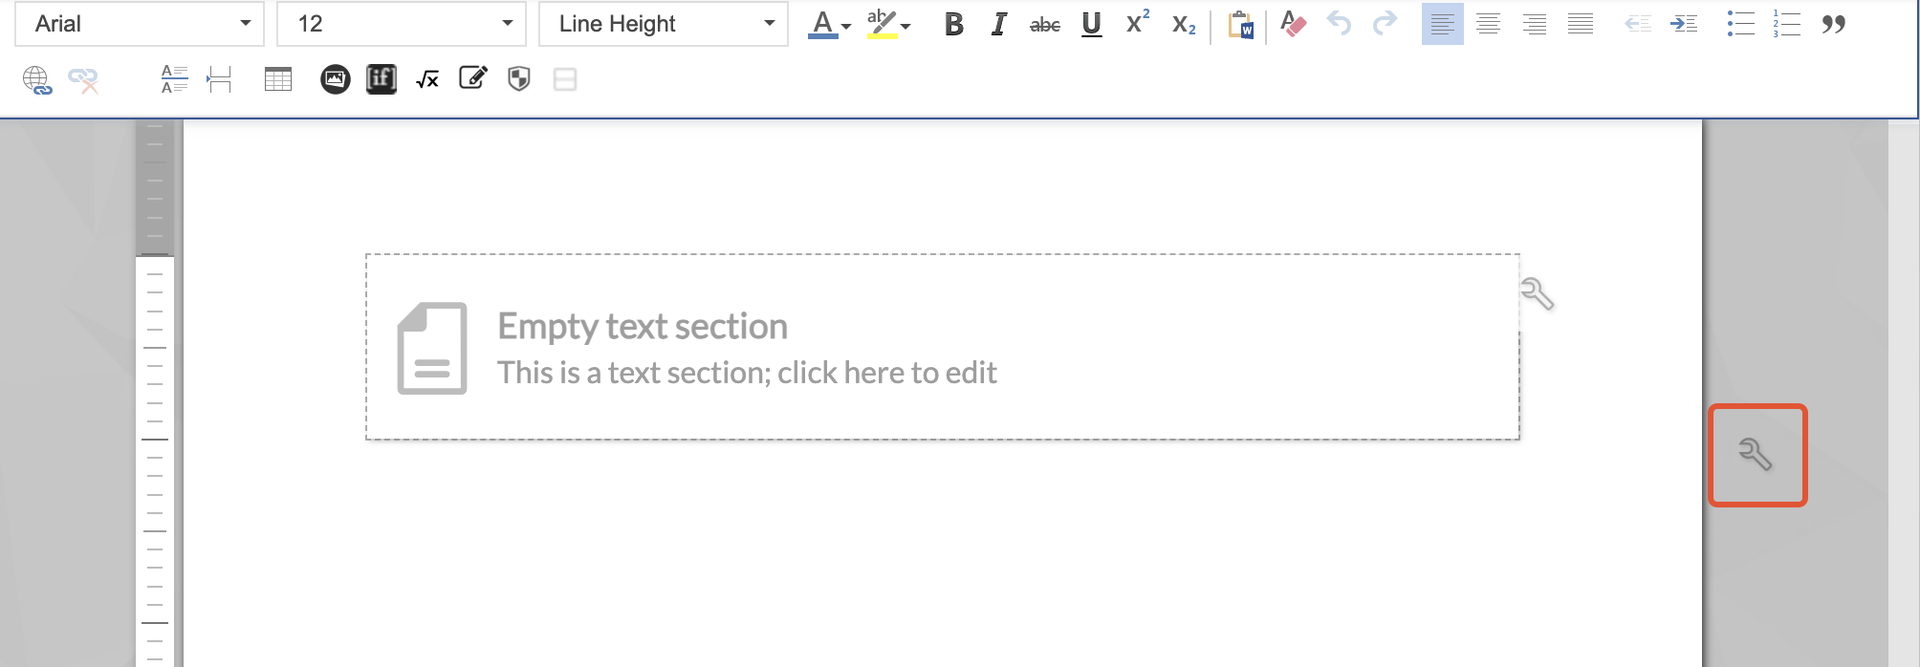This screenshot has width=1920, height=667.
Task: Click the insert image icon
Action: [335, 80]
